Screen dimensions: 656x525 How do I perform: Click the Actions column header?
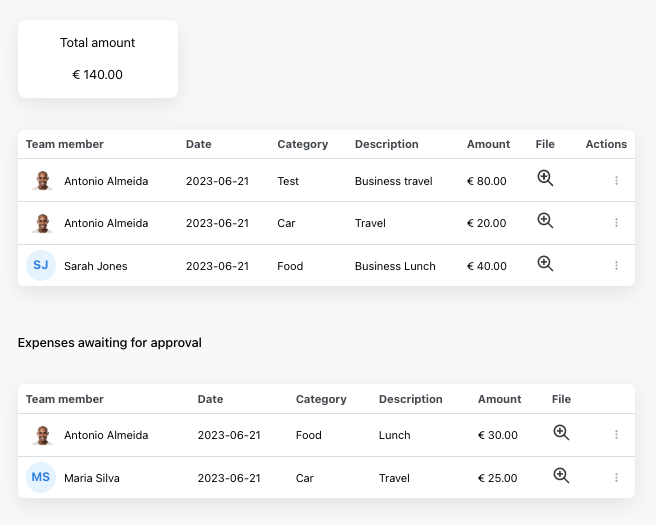[606, 144]
